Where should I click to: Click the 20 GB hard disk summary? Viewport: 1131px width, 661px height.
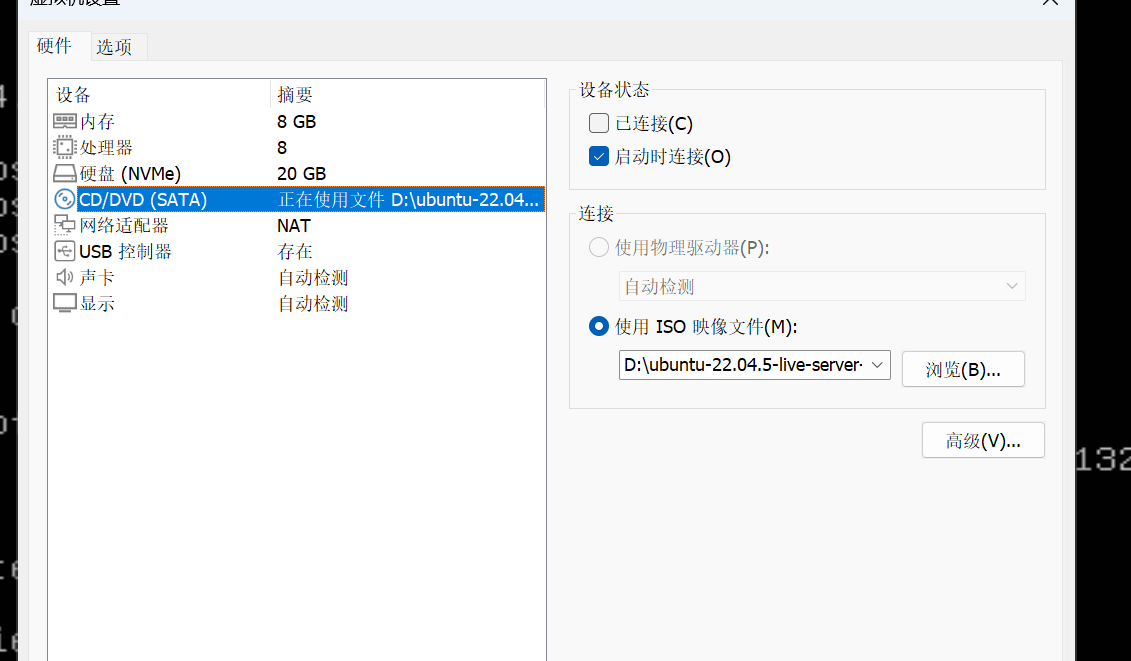[302, 173]
